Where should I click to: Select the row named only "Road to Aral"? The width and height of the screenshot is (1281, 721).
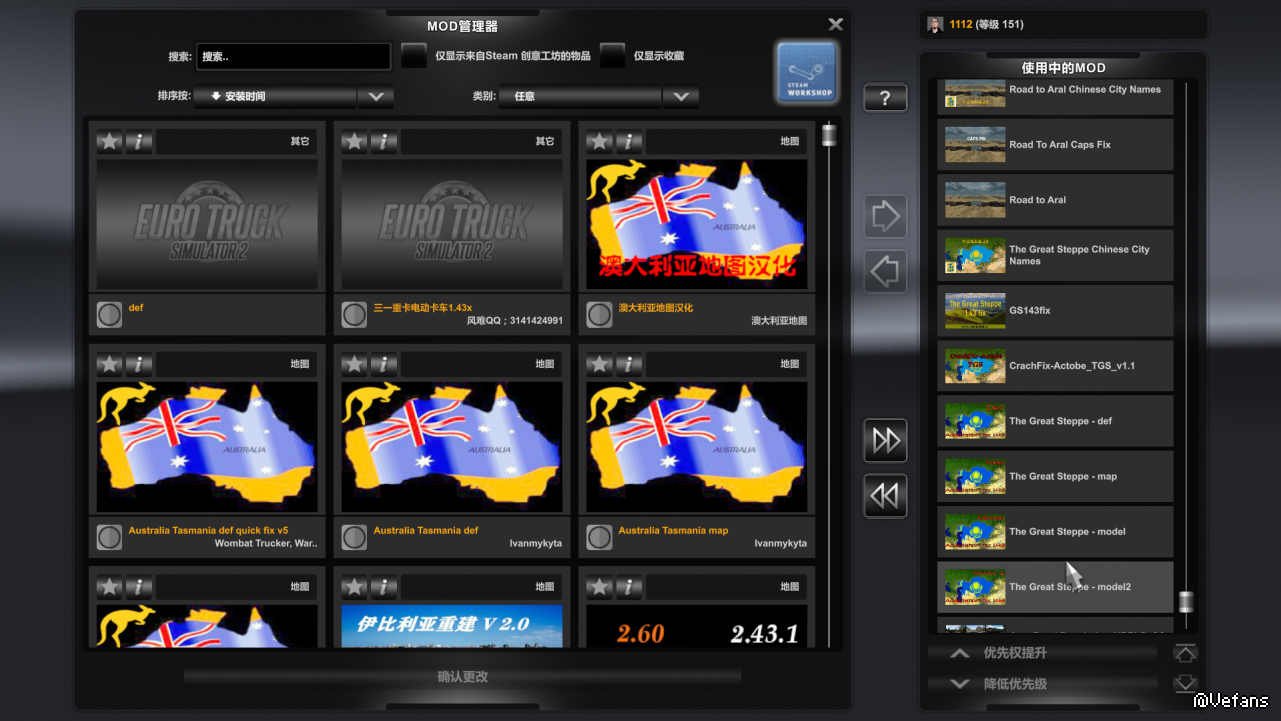[x=1055, y=200]
